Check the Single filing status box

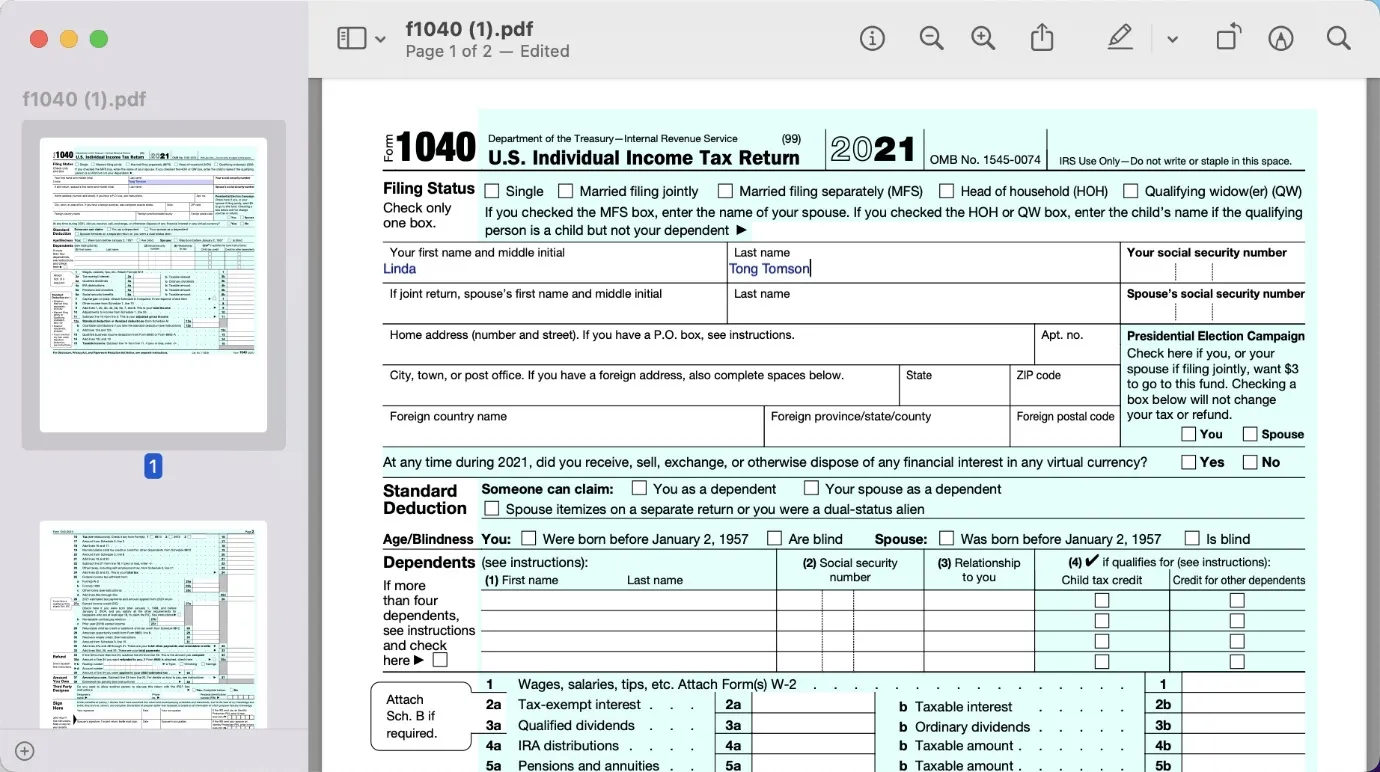click(490, 190)
